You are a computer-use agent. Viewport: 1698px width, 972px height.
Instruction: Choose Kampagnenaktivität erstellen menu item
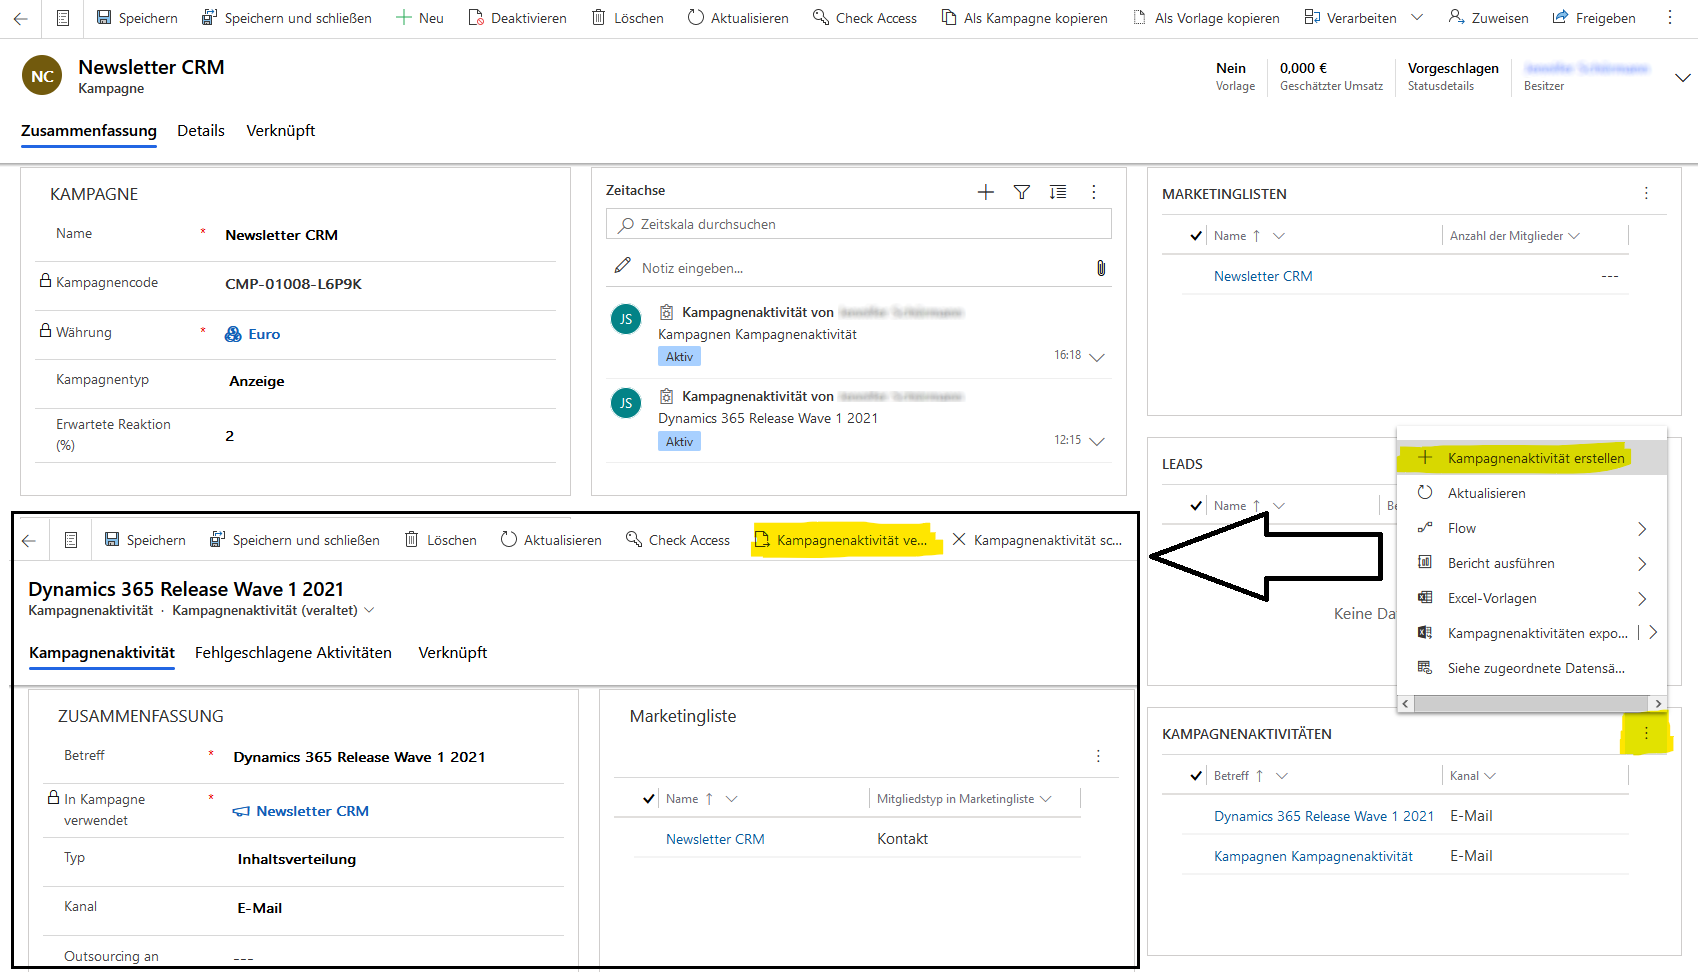click(1532, 458)
